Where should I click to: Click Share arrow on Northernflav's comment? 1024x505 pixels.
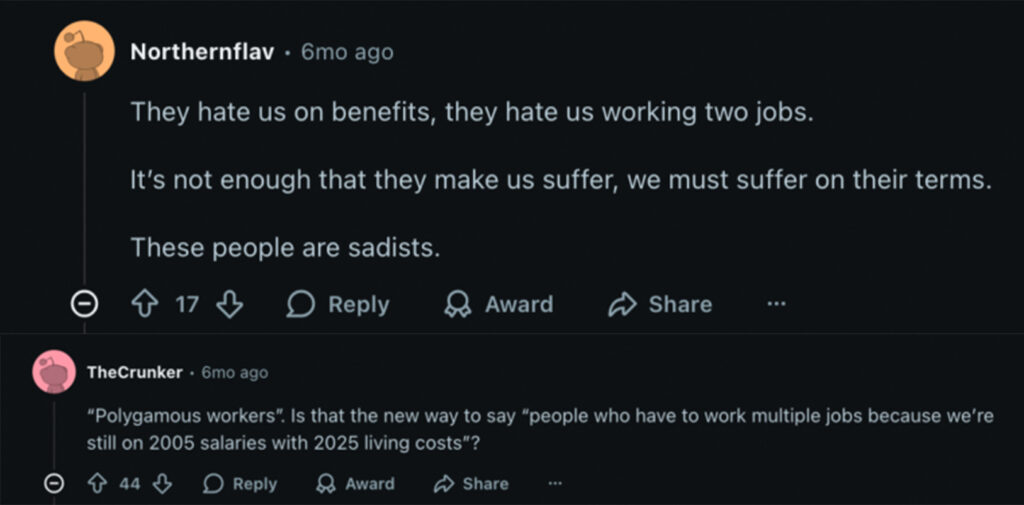click(623, 304)
